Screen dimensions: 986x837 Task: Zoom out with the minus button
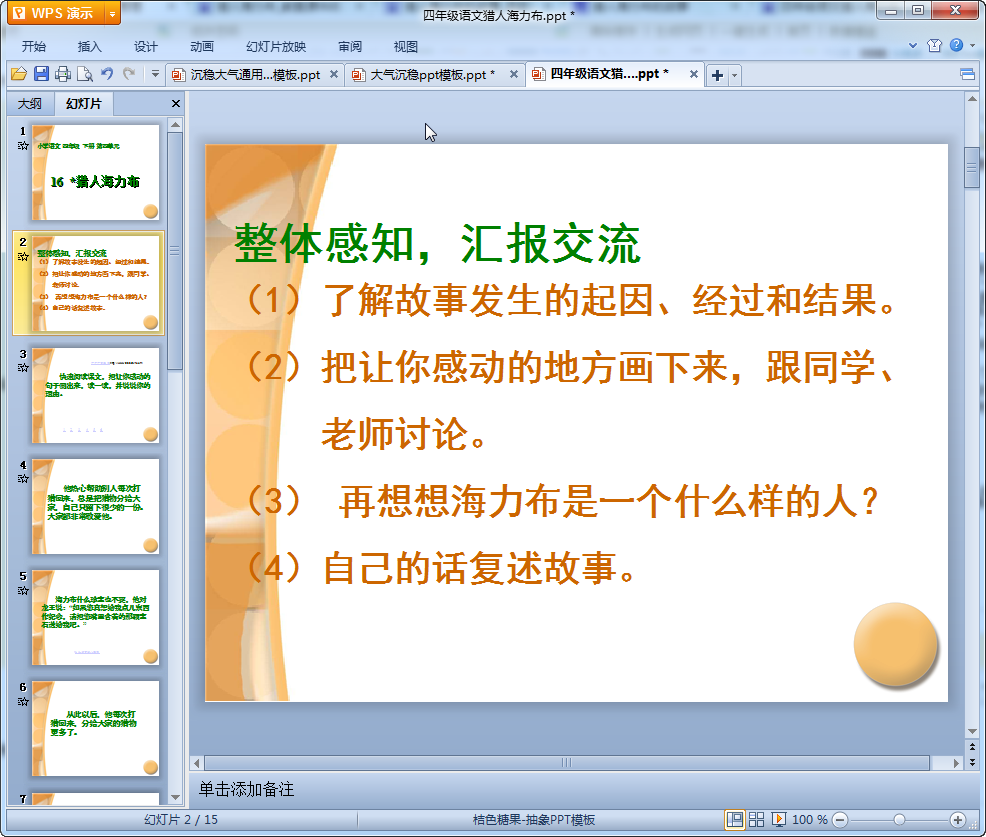tap(840, 819)
